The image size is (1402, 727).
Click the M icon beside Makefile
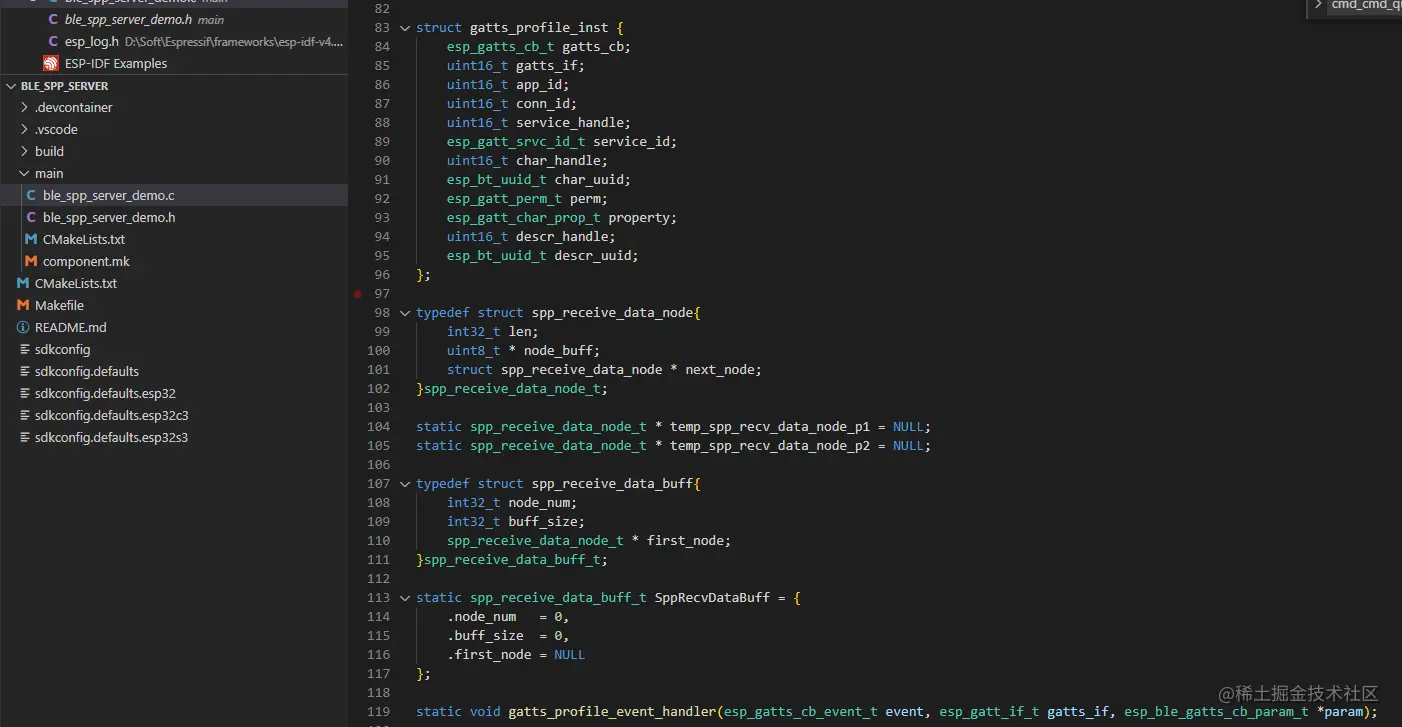23,305
